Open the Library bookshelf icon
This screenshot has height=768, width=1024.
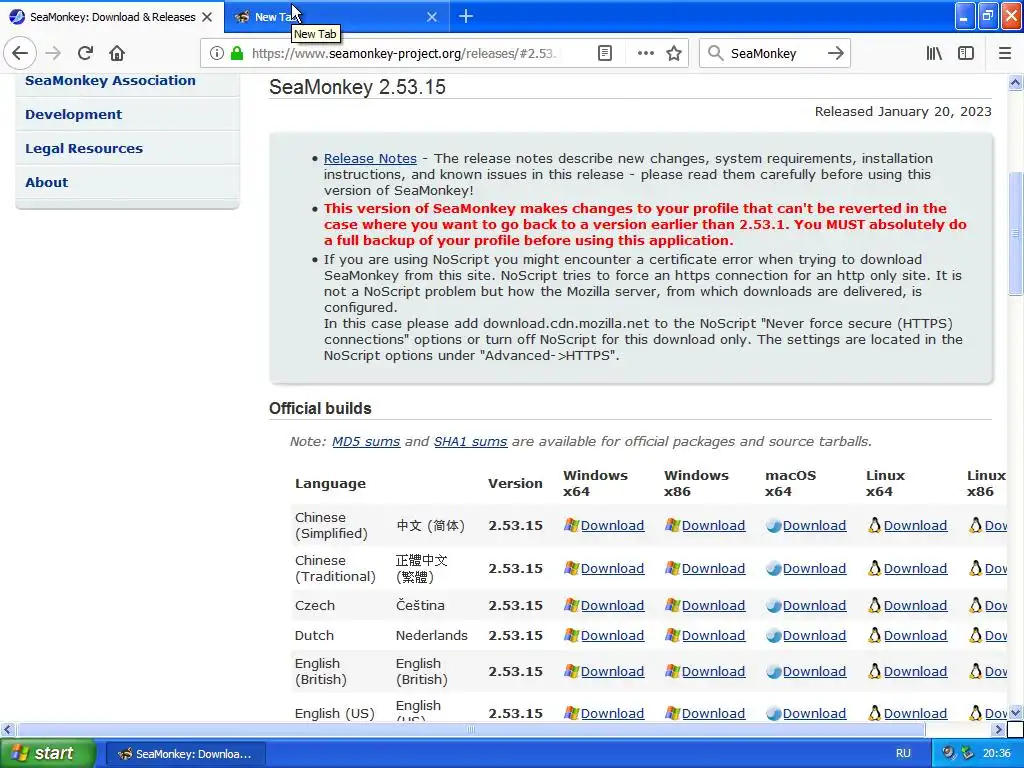click(934, 53)
